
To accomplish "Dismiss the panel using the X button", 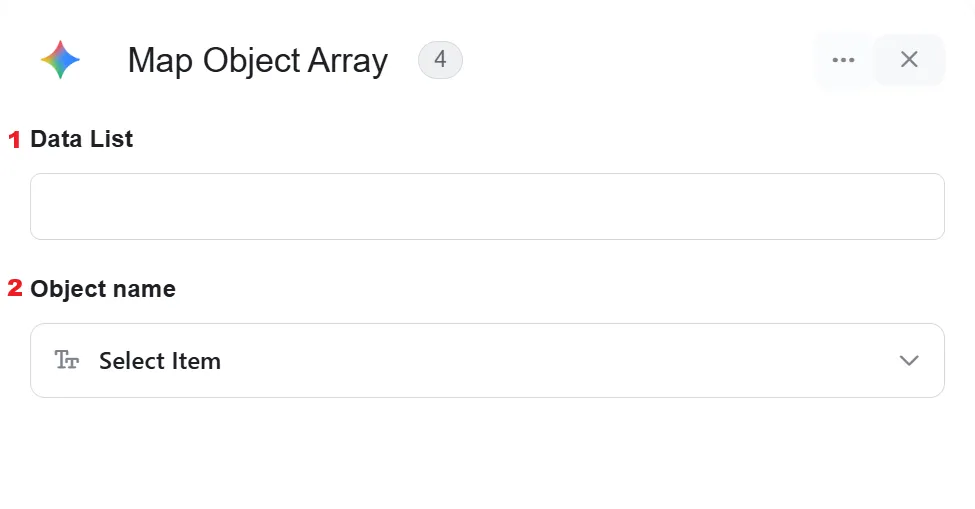I will click(909, 60).
